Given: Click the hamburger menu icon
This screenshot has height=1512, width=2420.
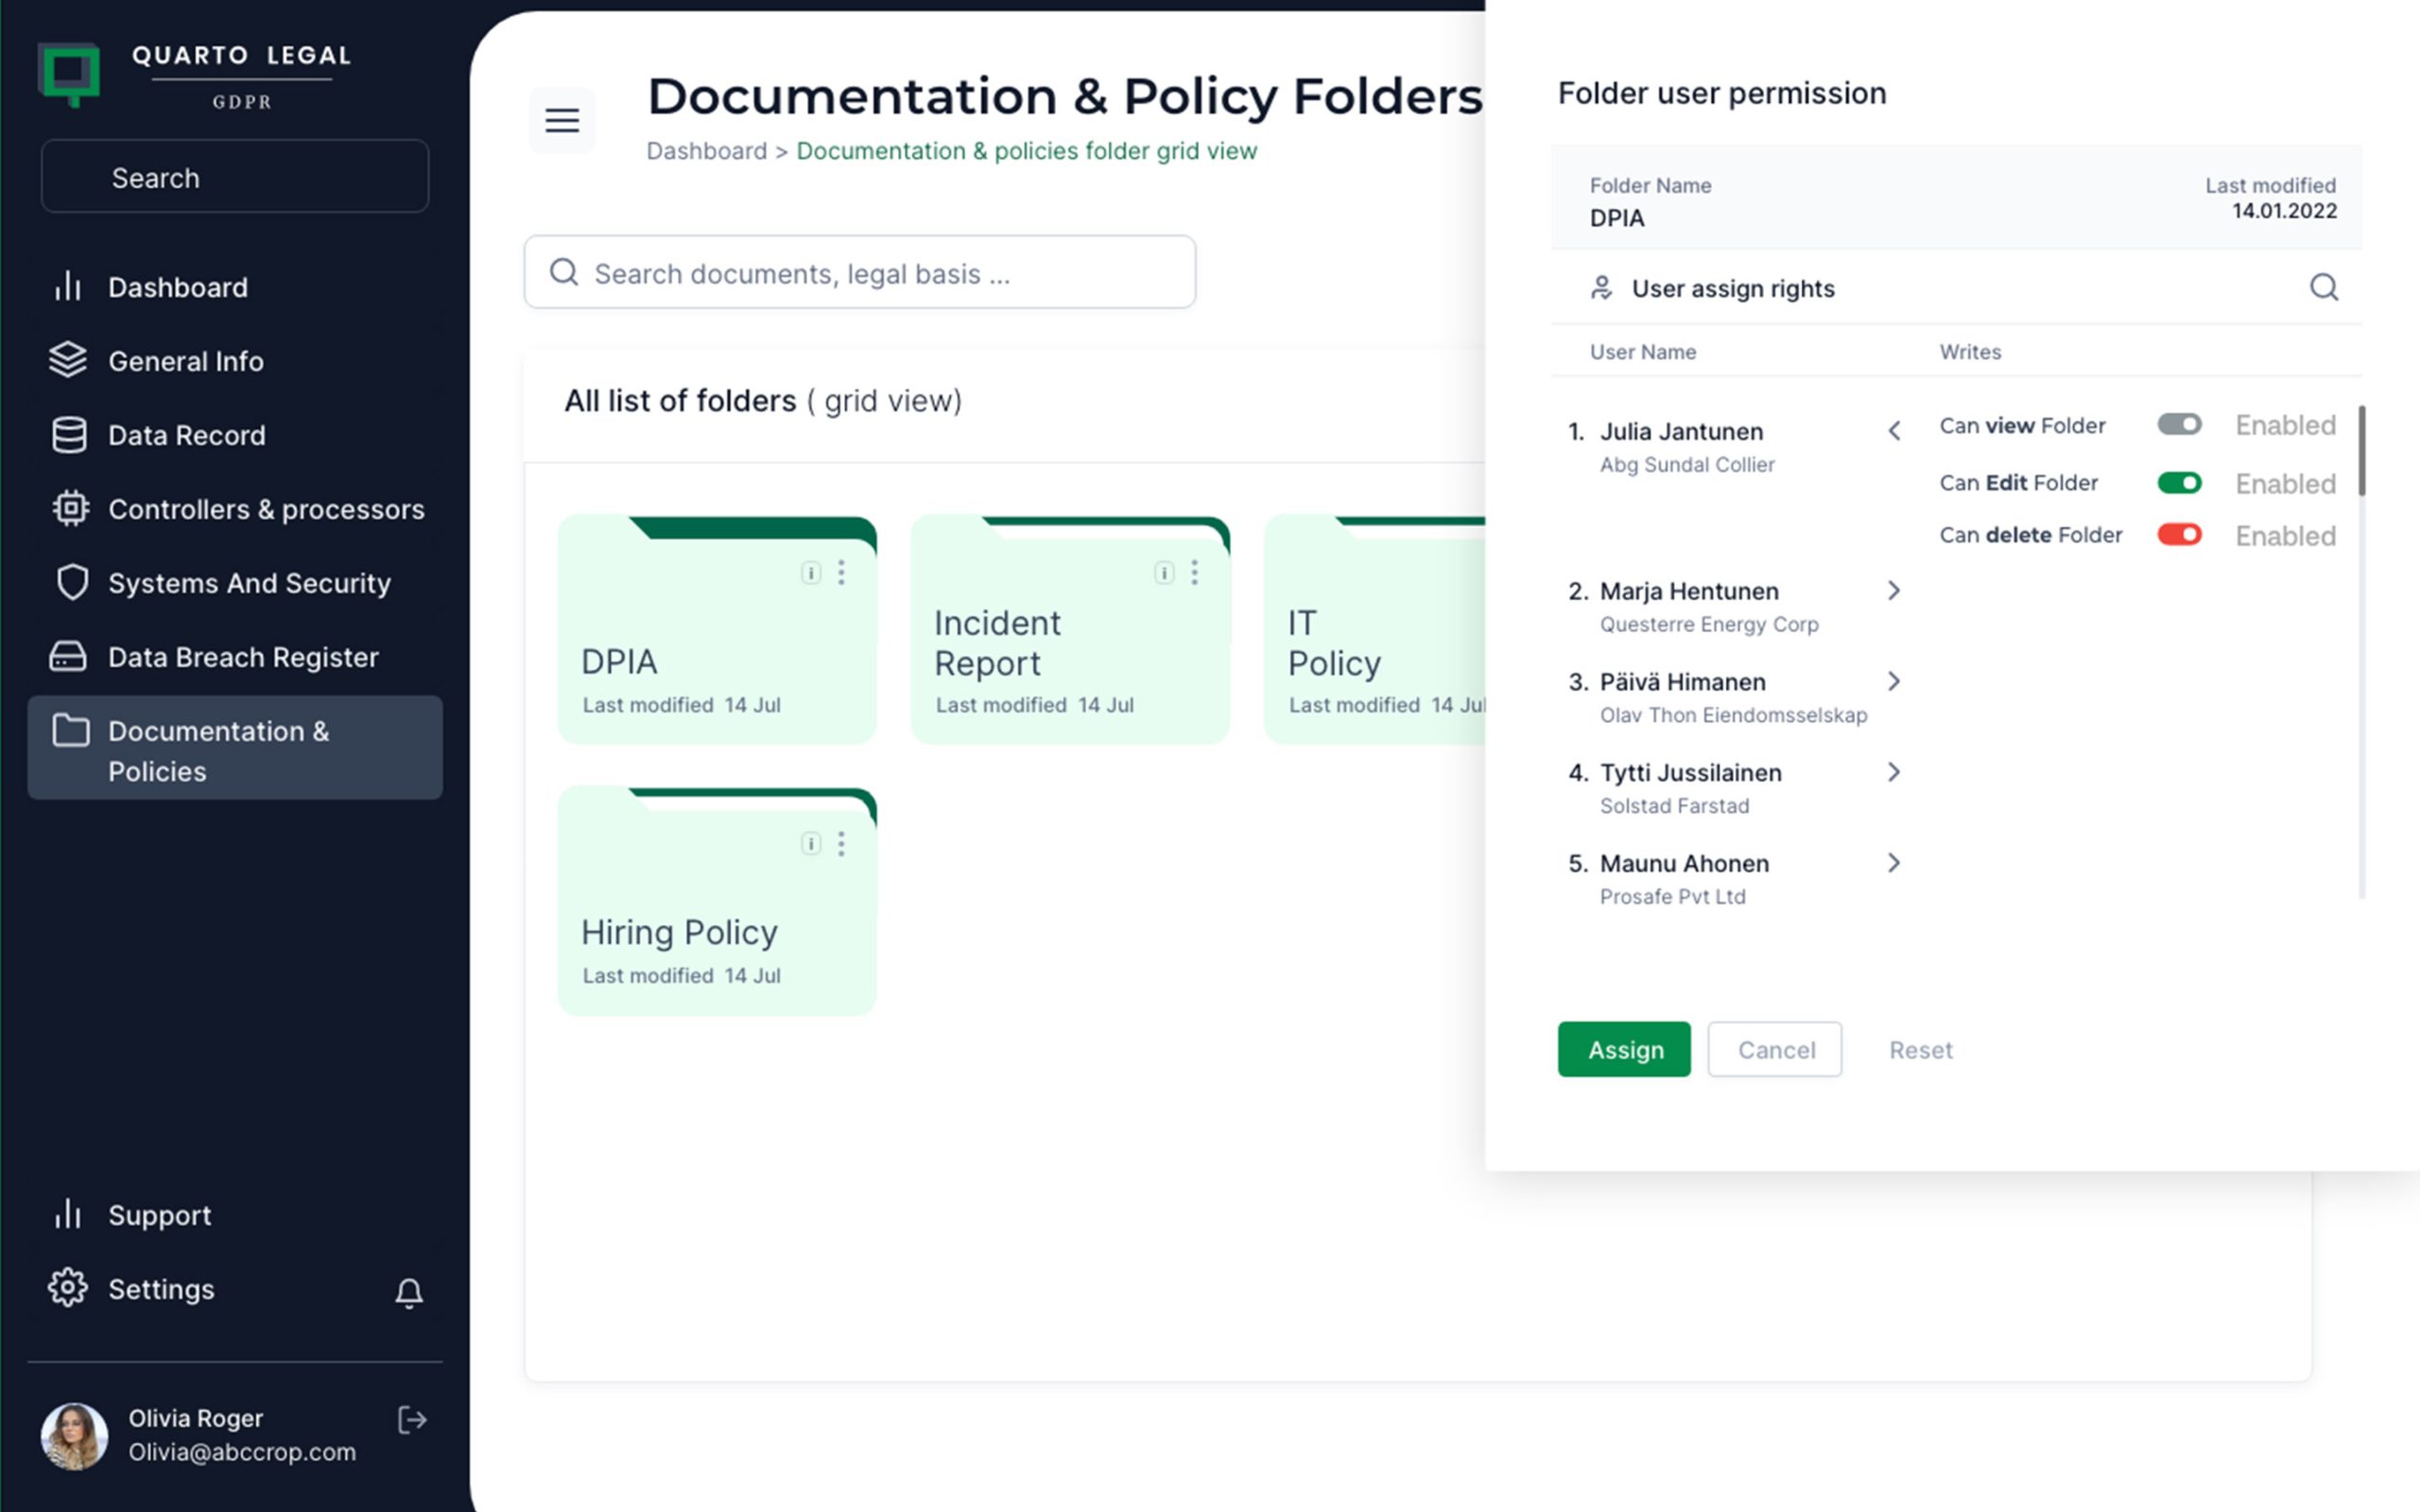Looking at the screenshot, I should click(x=562, y=120).
